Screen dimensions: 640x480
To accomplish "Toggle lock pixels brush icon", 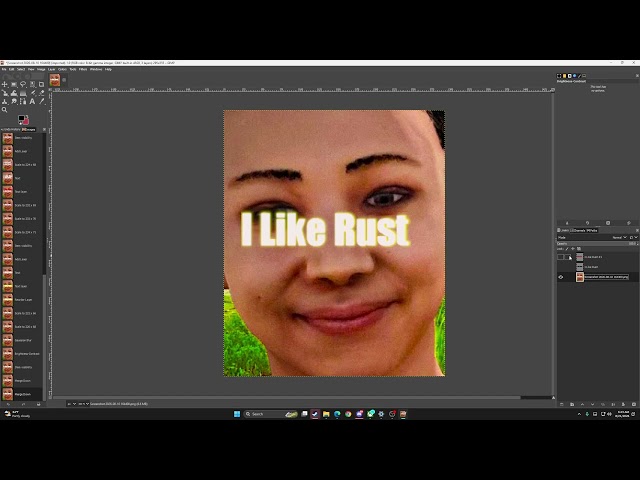I will click(567, 249).
